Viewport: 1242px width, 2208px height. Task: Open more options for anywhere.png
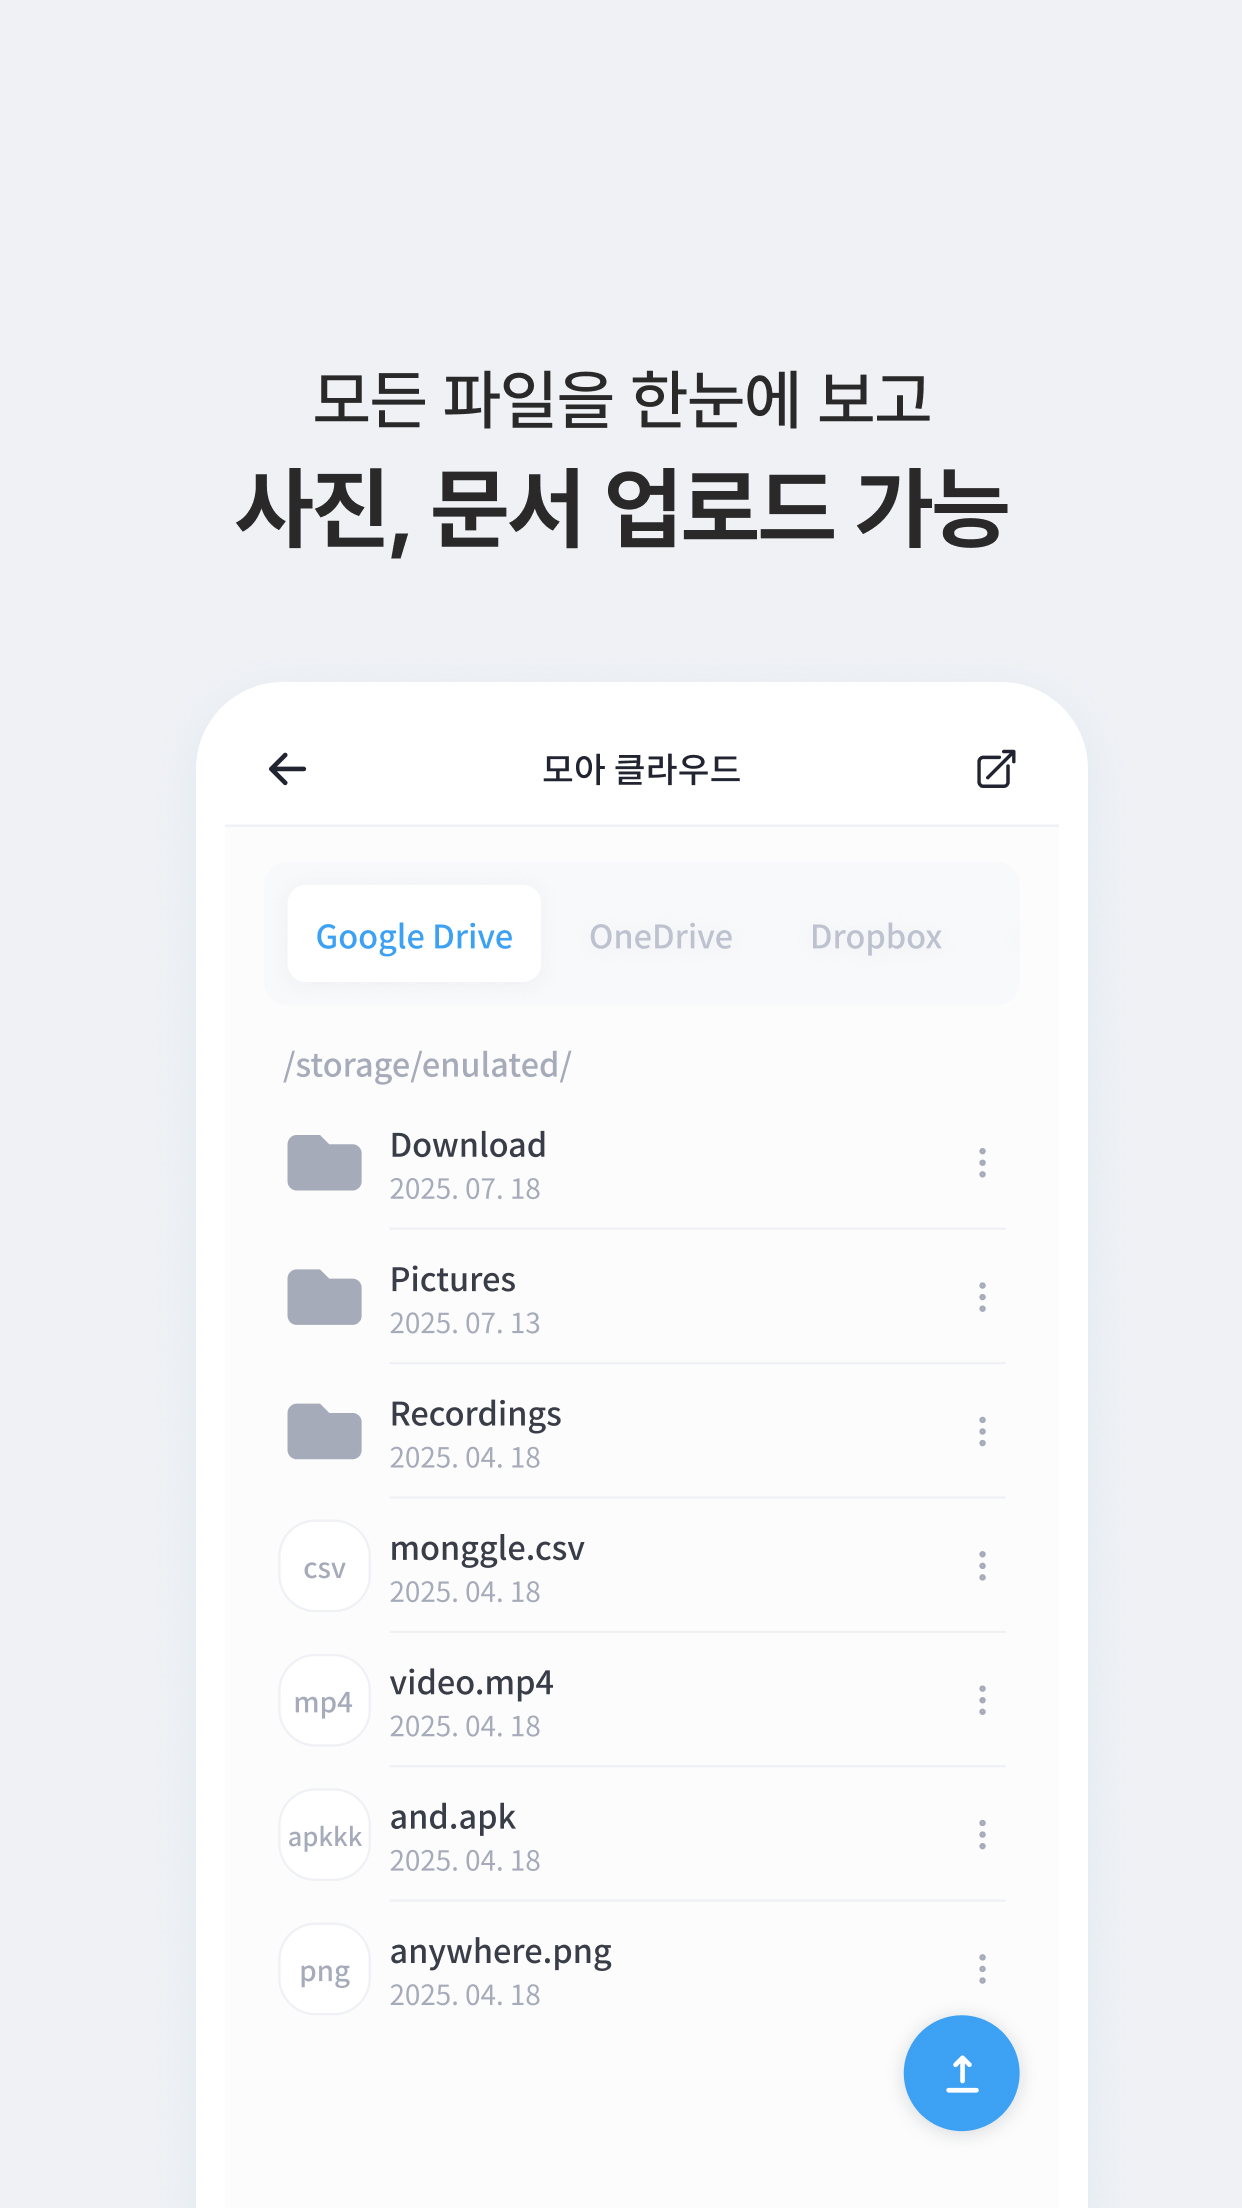982,1969
